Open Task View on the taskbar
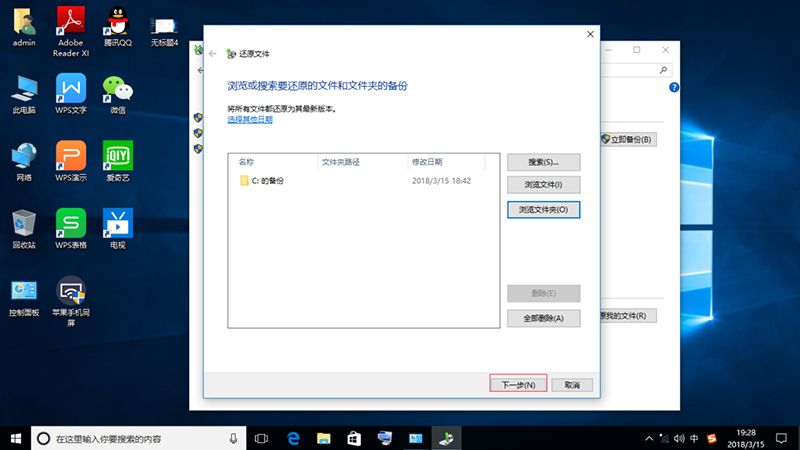This screenshot has height=450, width=800. coord(261,438)
